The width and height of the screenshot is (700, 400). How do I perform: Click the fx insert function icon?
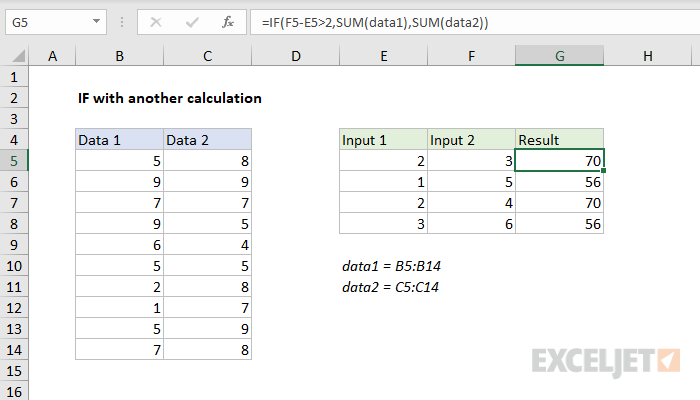tap(228, 20)
